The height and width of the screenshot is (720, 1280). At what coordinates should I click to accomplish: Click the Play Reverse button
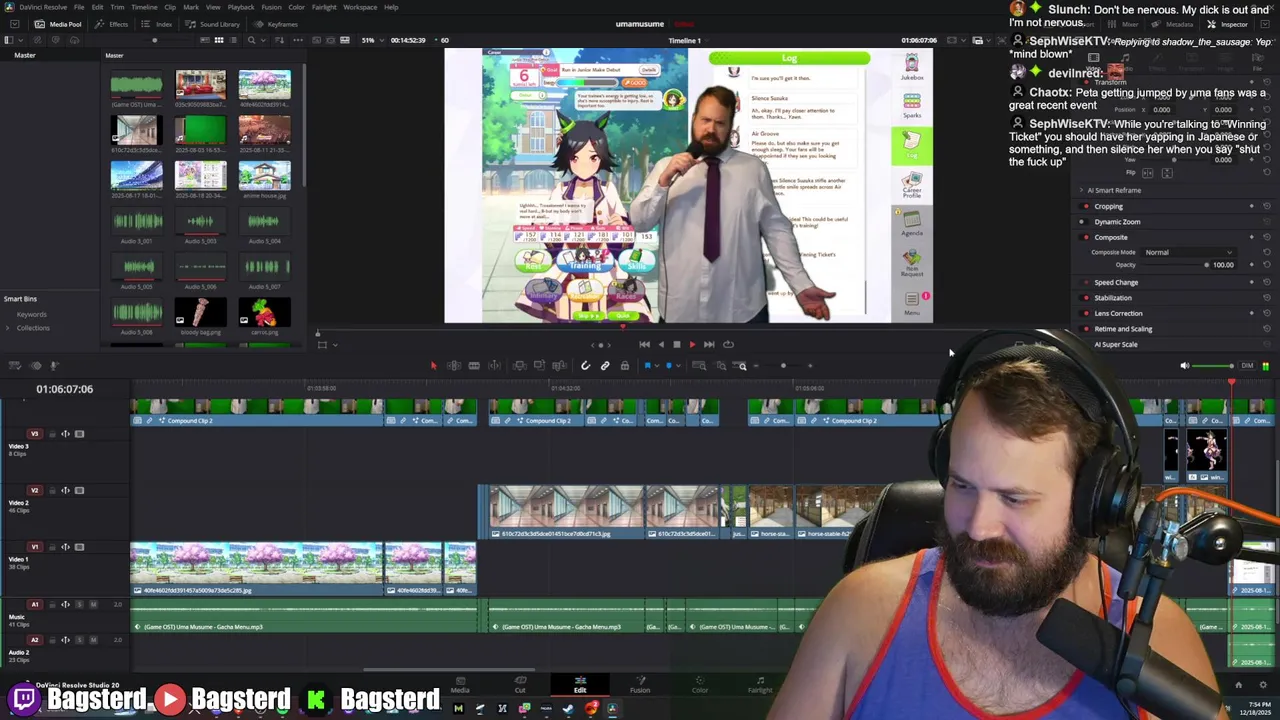pos(660,344)
